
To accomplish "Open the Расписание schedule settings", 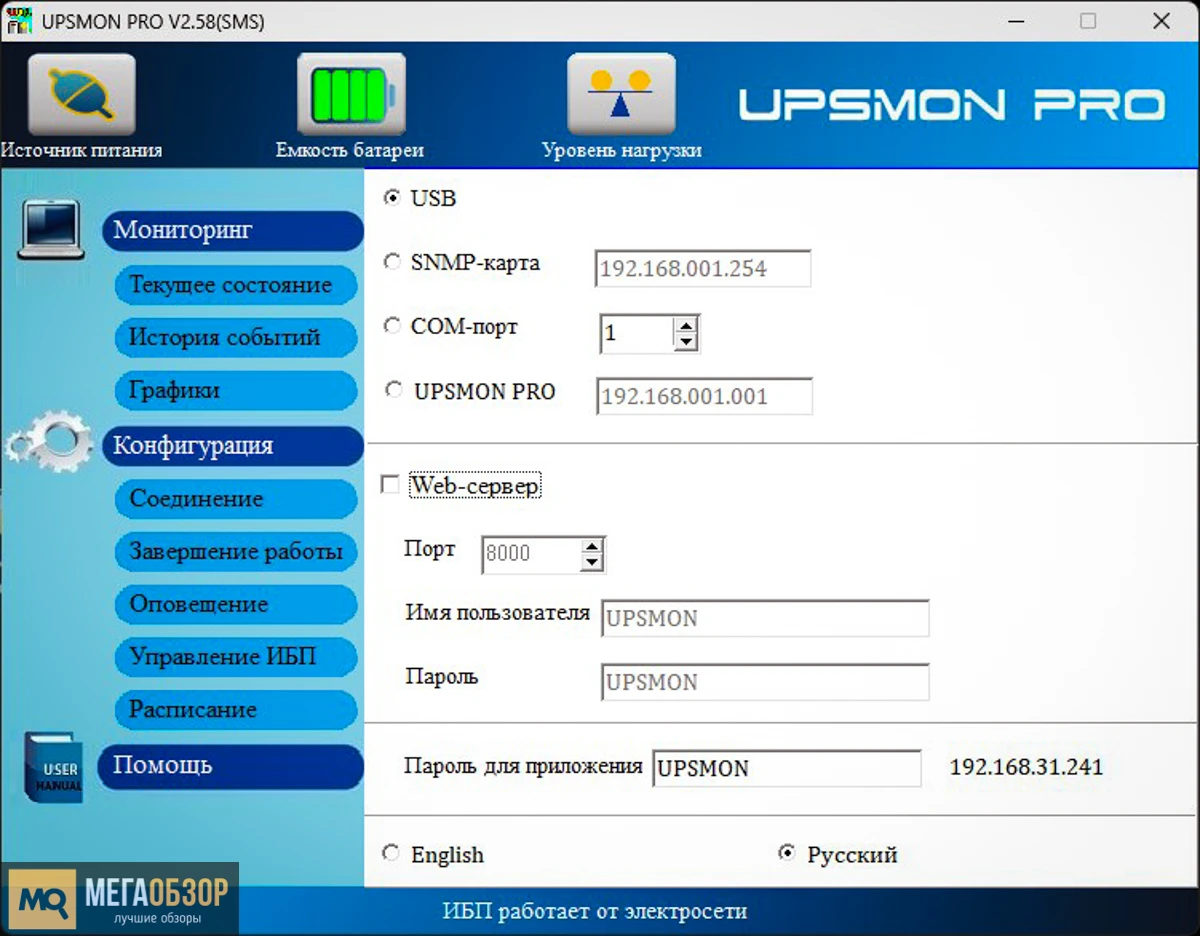I will (236, 710).
